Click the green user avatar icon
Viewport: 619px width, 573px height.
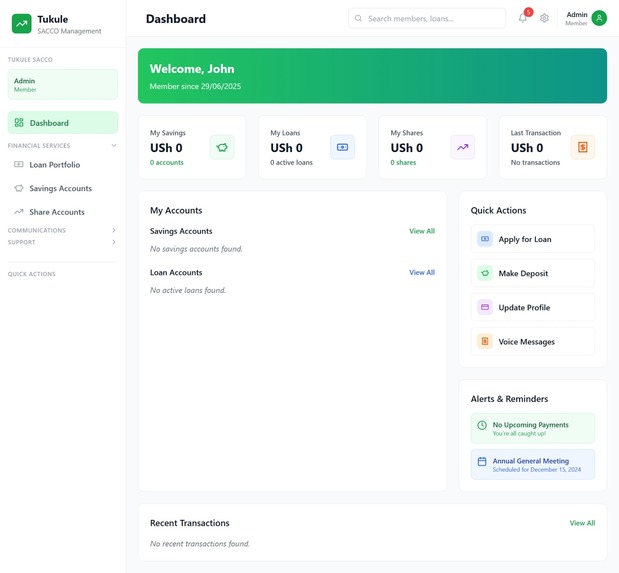599,18
